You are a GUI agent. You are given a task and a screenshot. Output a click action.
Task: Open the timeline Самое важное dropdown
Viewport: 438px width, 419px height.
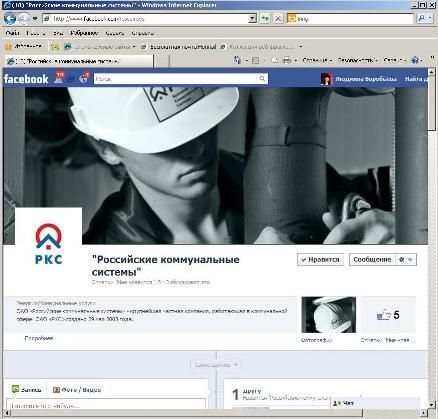[x=216, y=365]
